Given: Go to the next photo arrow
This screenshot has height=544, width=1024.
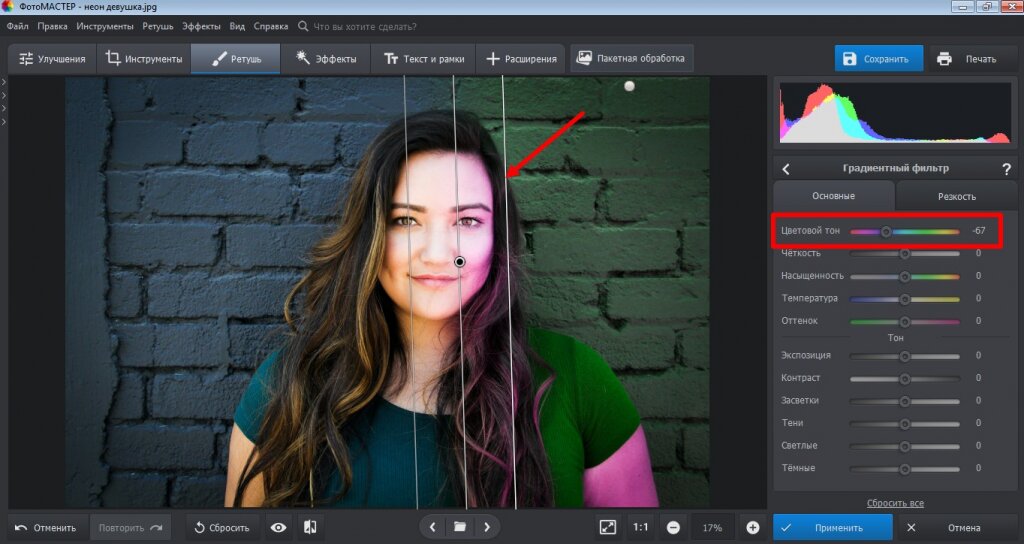Looking at the screenshot, I should point(487,527).
